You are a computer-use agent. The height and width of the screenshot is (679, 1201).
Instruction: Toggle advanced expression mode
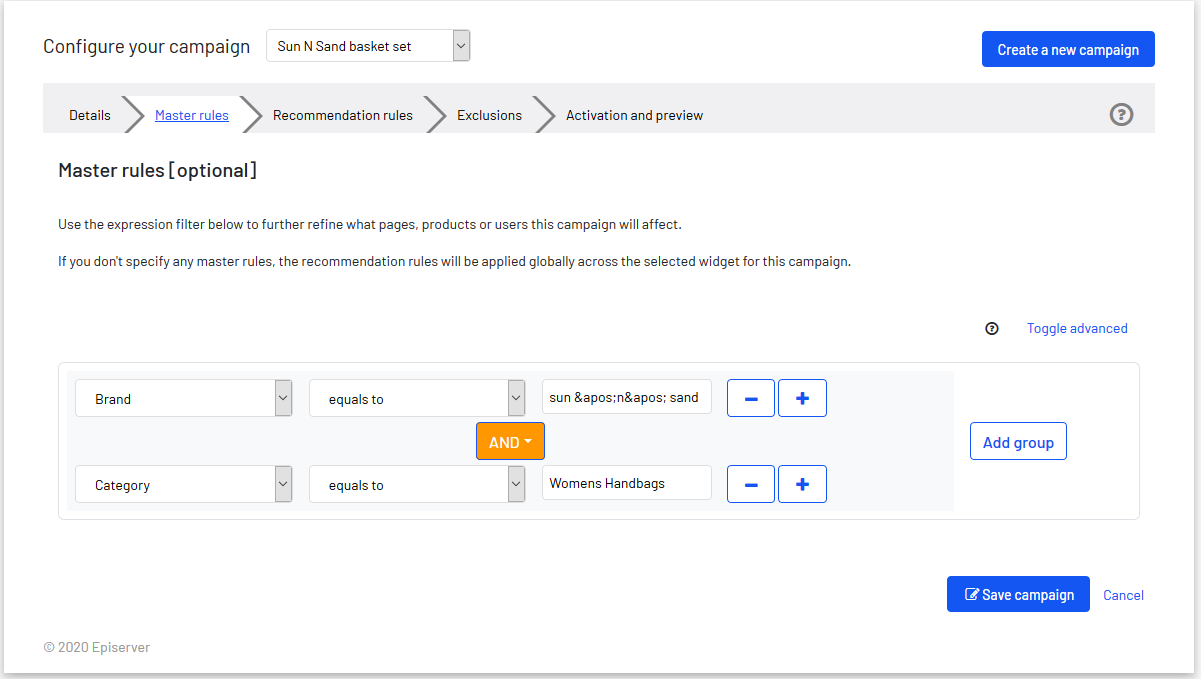[x=1076, y=328]
